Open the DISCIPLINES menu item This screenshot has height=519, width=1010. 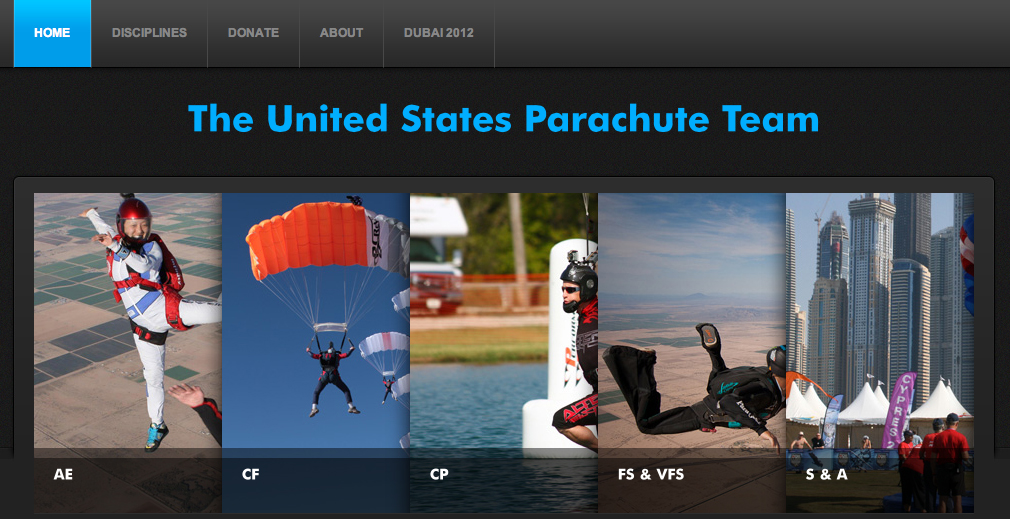click(149, 33)
